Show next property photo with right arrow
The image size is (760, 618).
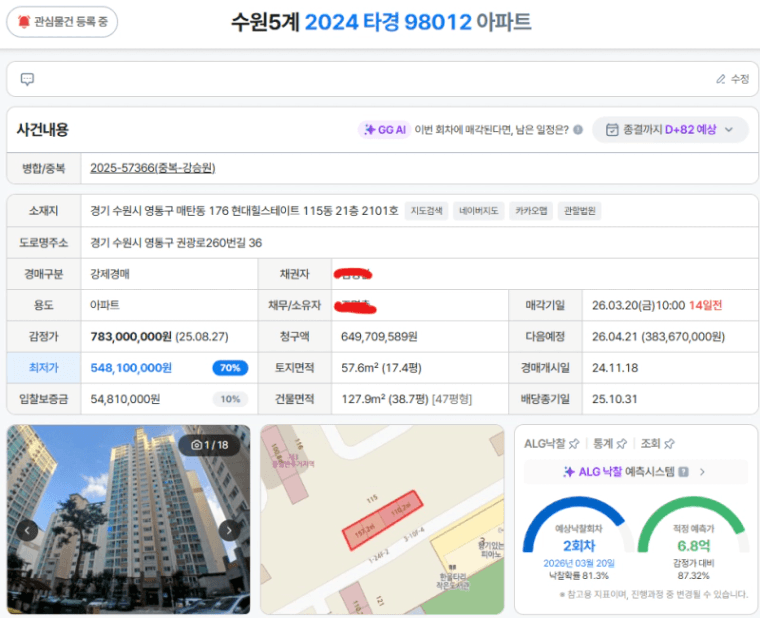229,530
